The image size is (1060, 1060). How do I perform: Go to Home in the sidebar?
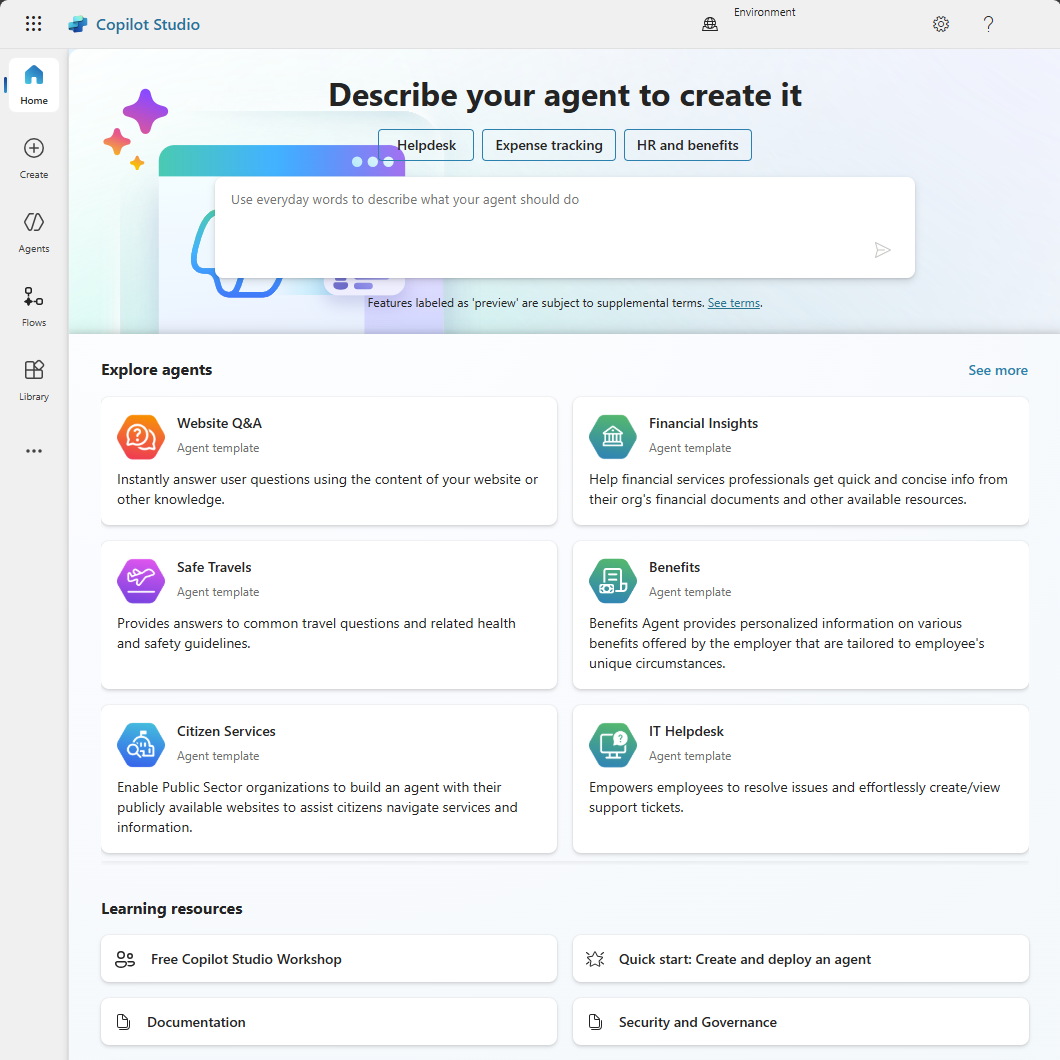34,85
